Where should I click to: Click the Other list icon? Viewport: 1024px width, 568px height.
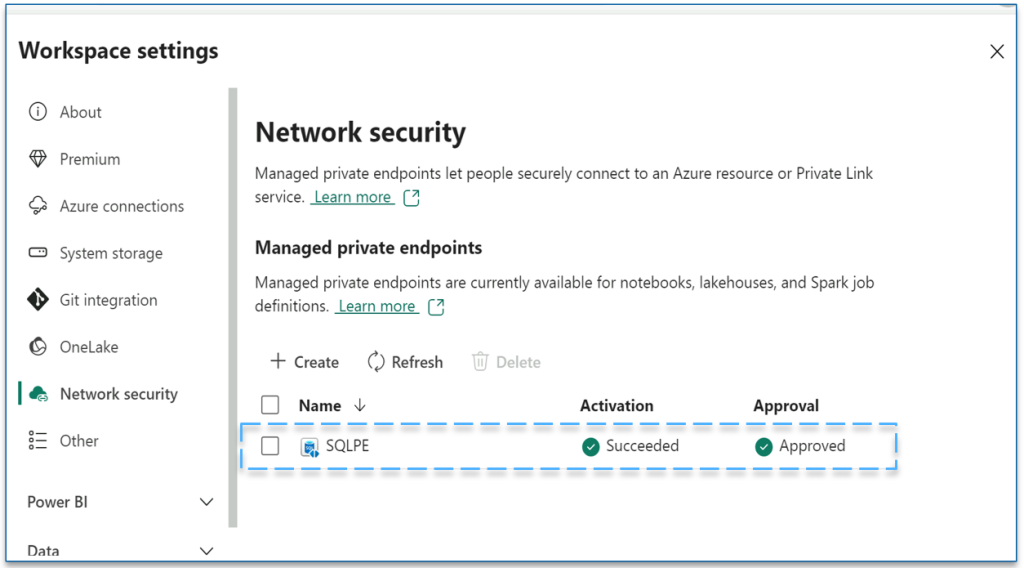38,441
